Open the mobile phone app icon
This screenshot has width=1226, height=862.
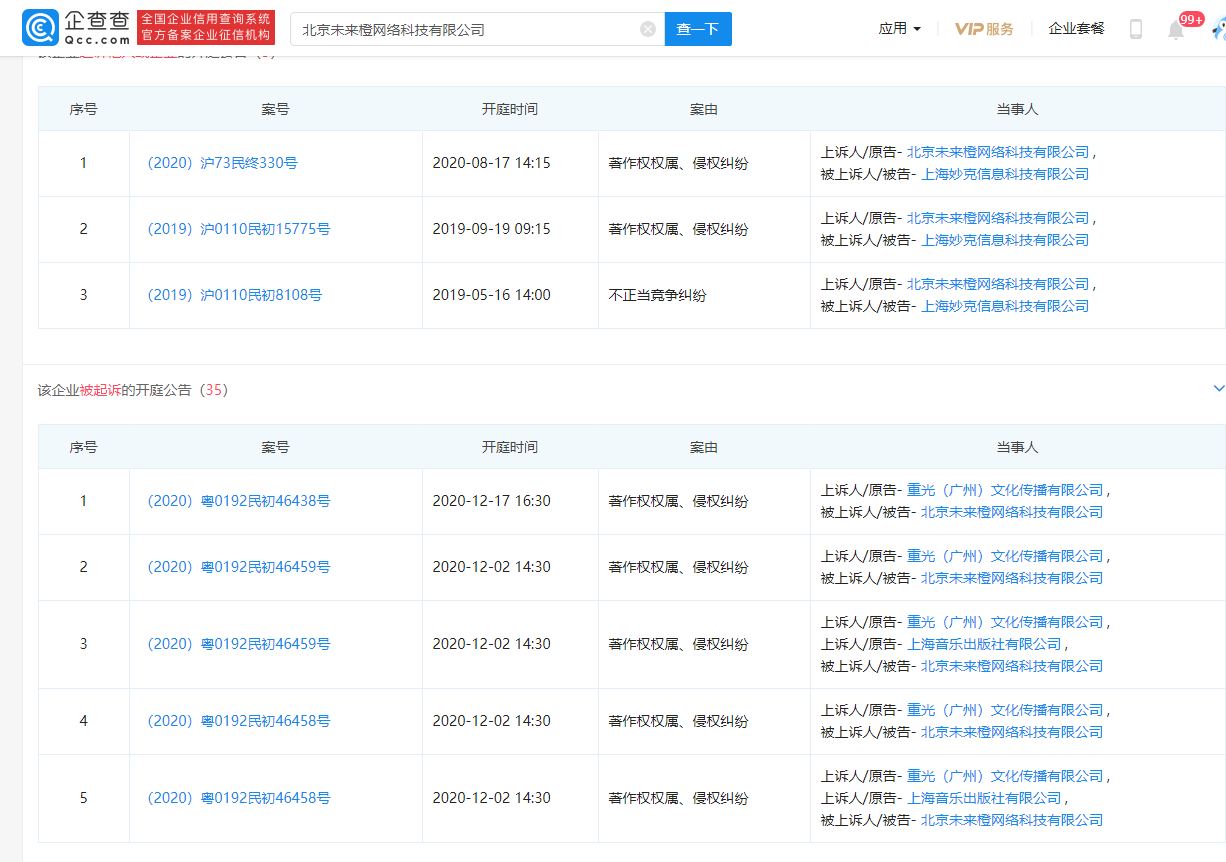[x=1136, y=29]
